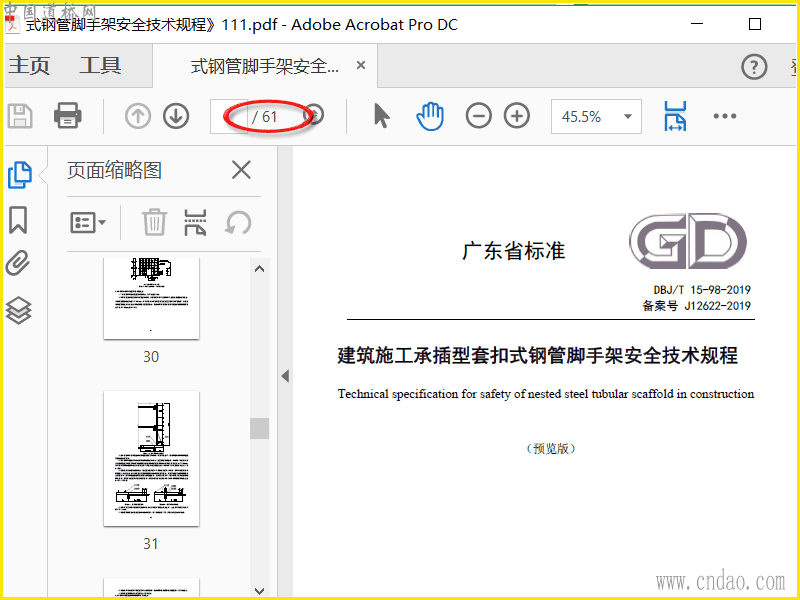Select the 式钢管脚手架安全... document tab
Viewport: 800px width, 600px height.
tap(264, 66)
